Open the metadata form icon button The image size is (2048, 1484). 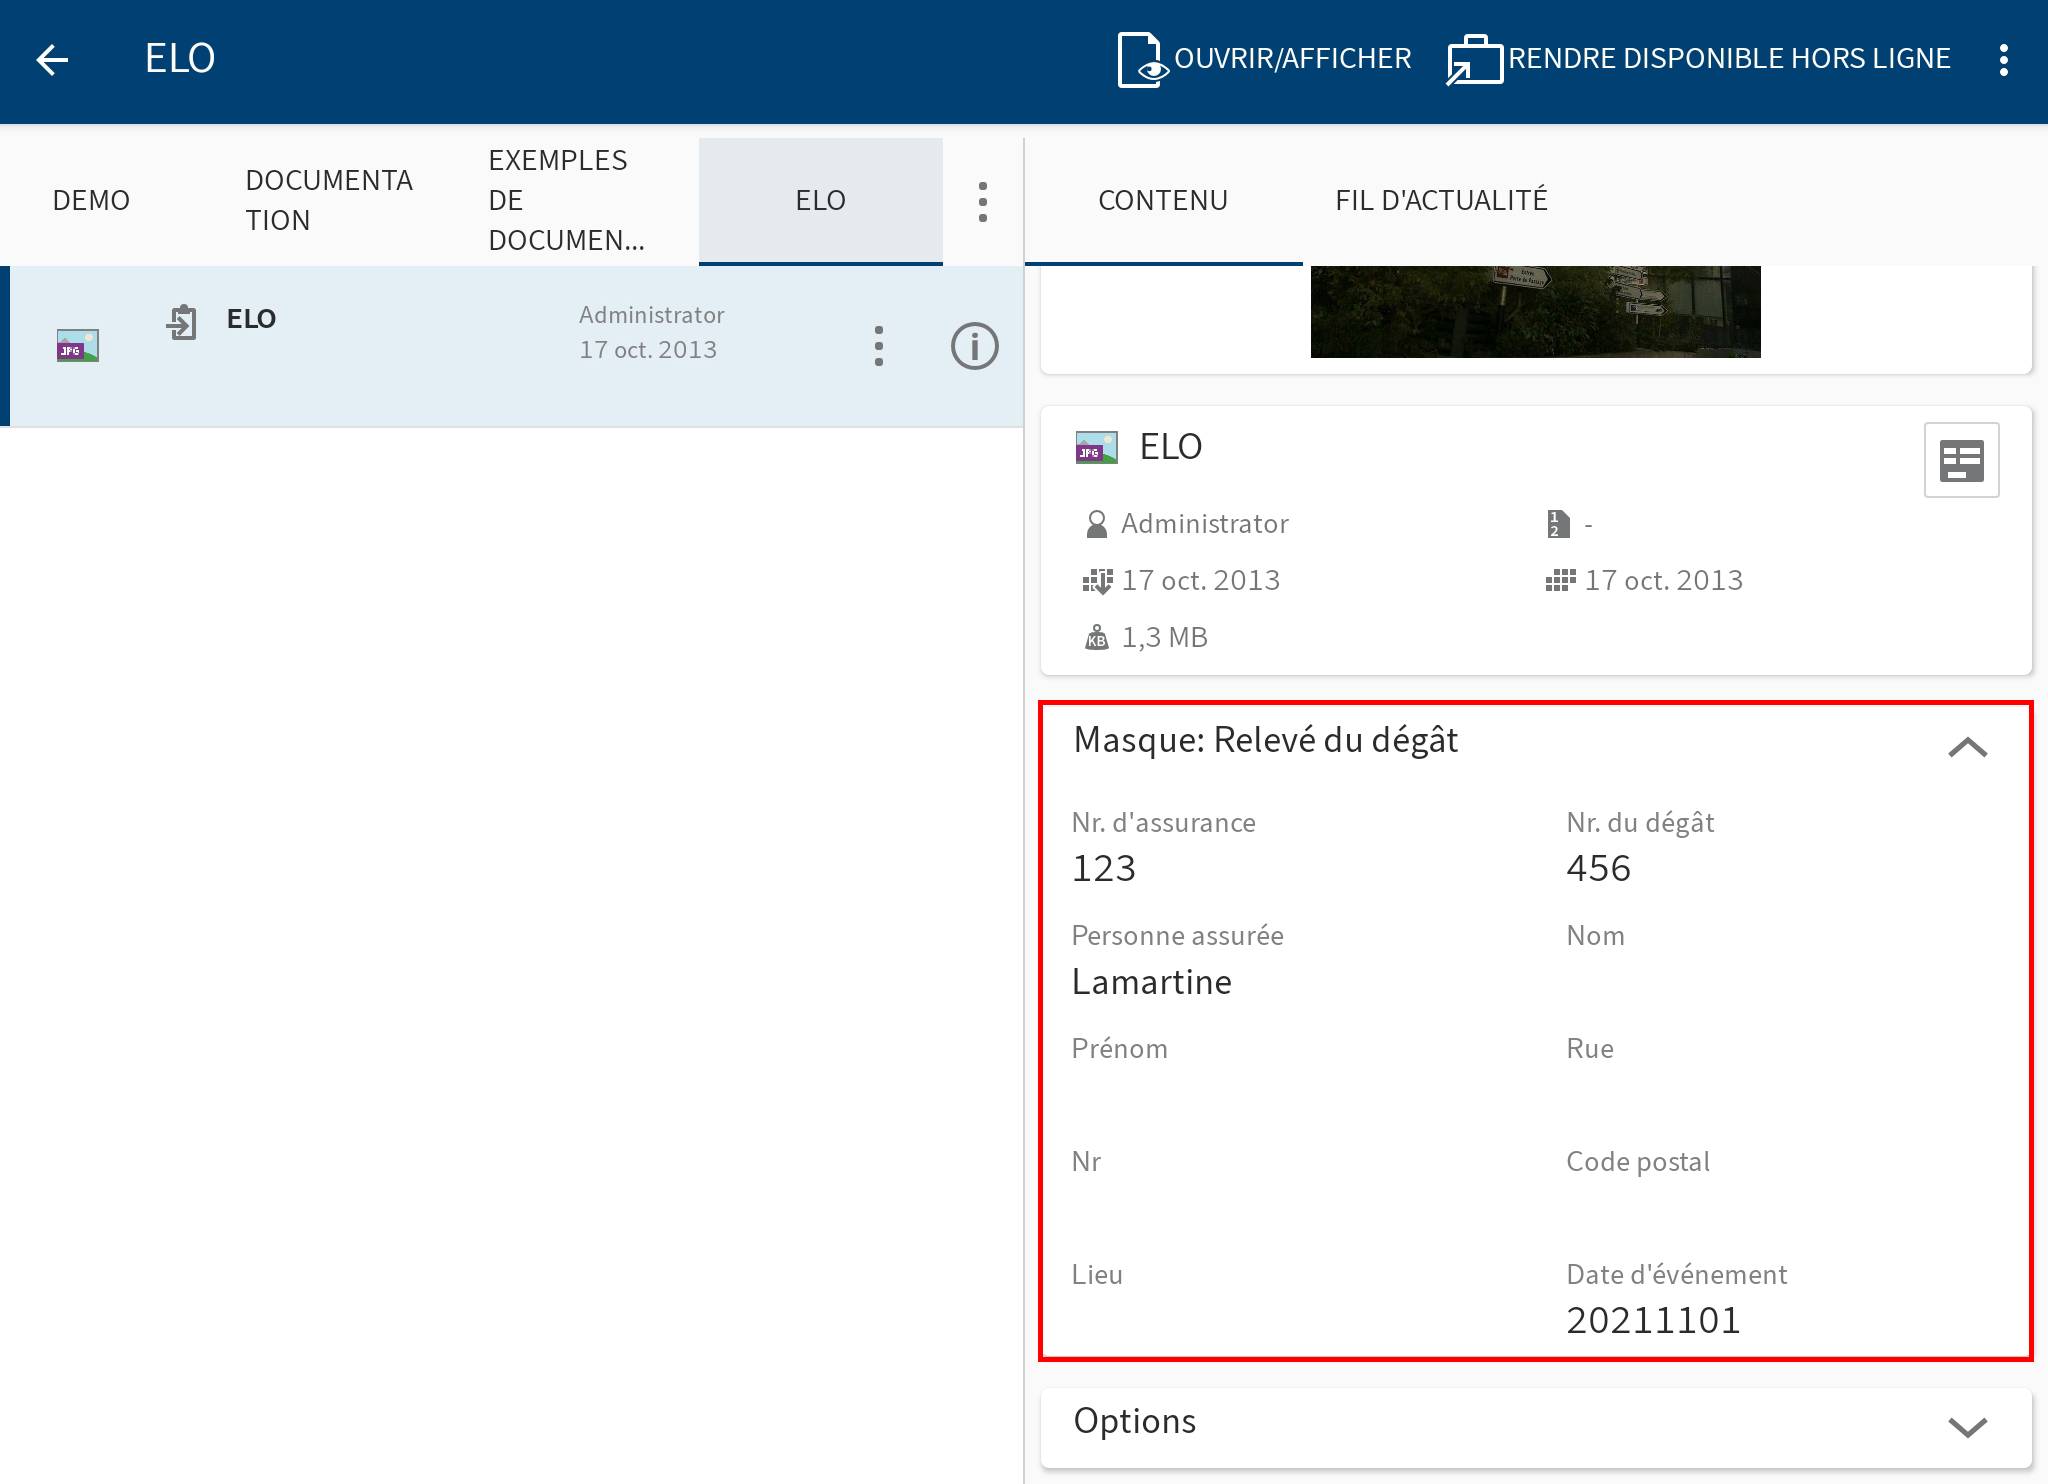click(x=1961, y=460)
